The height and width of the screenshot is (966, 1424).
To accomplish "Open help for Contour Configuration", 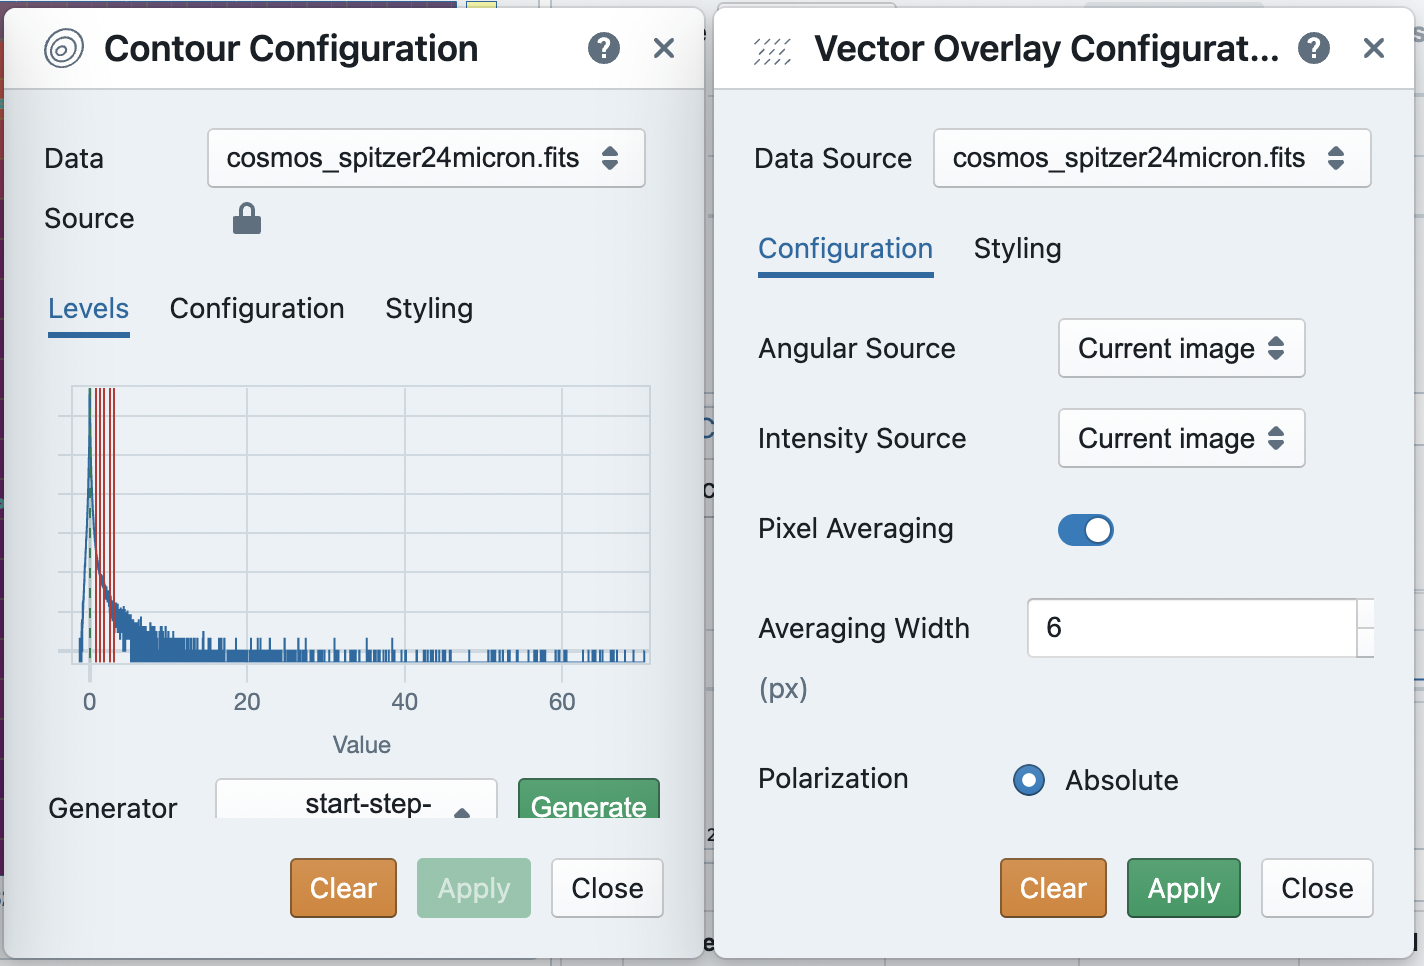I will tap(603, 47).
